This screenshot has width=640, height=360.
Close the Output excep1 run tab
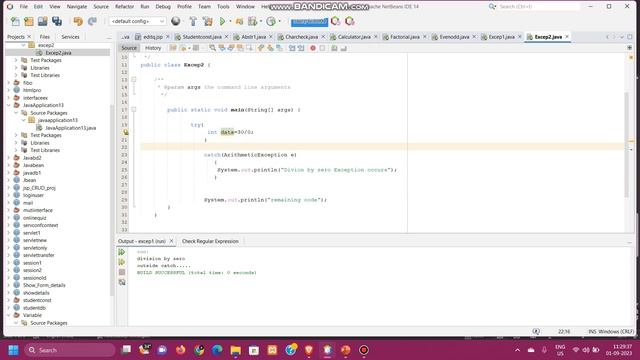(x=171, y=241)
